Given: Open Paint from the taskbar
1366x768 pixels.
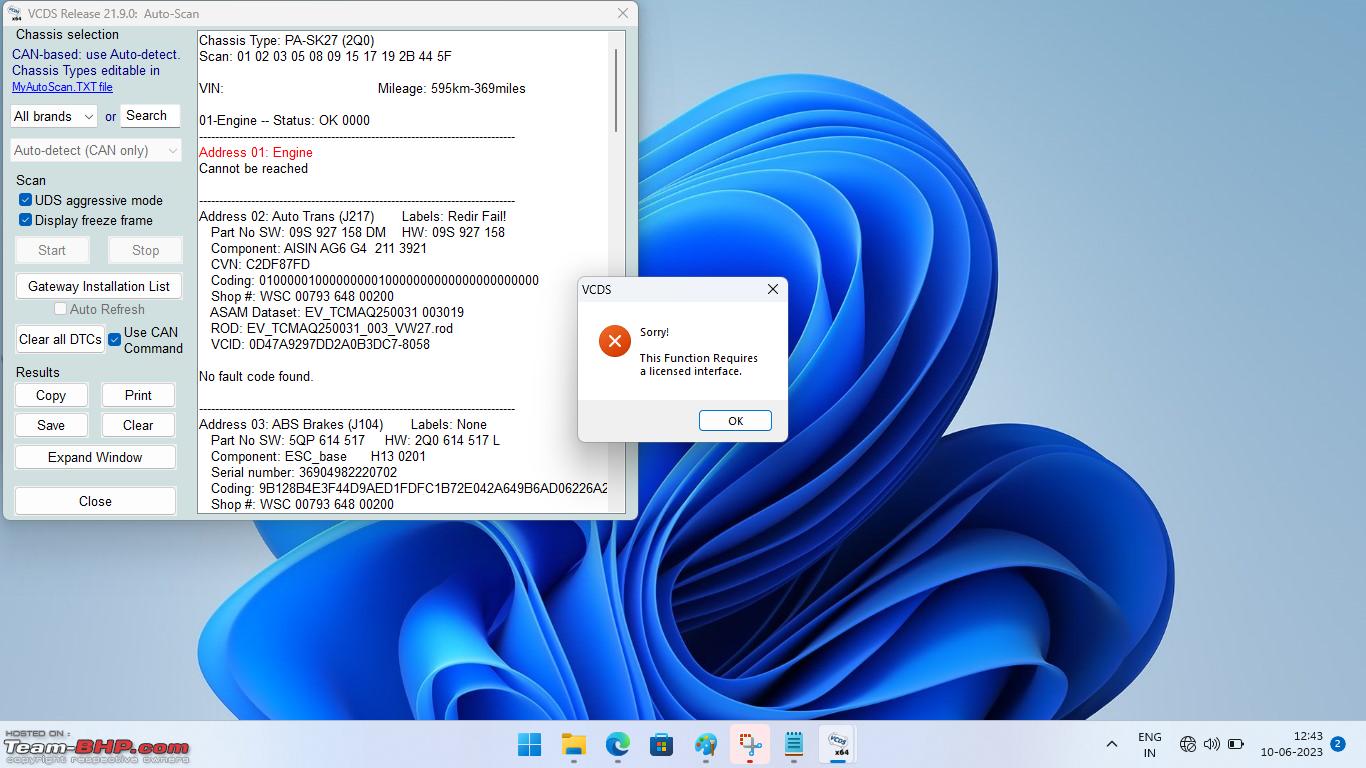Looking at the screenshot, I should pos(706,744).
